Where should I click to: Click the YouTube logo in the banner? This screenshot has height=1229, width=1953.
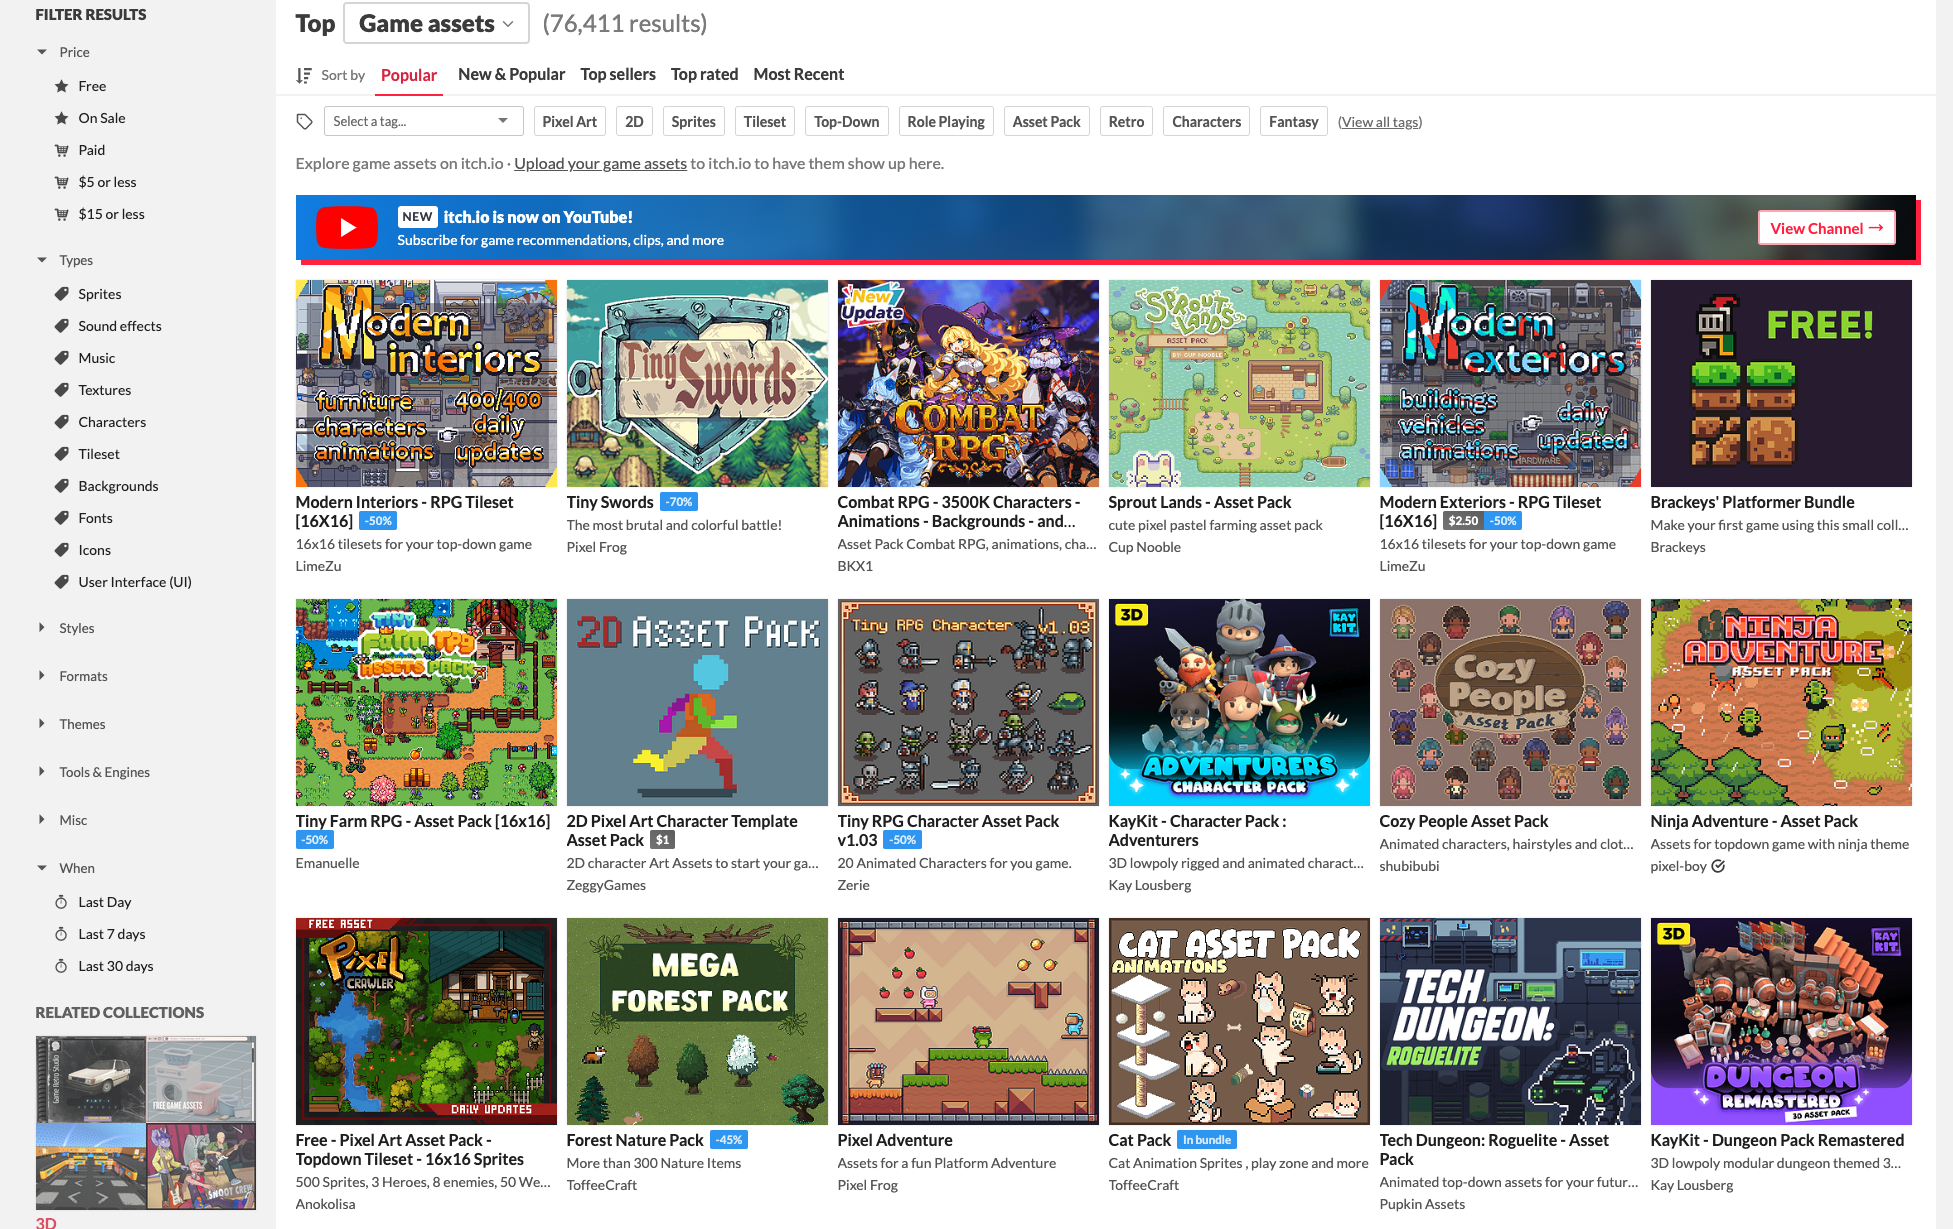pyautogui.click(x=347, y=228)
